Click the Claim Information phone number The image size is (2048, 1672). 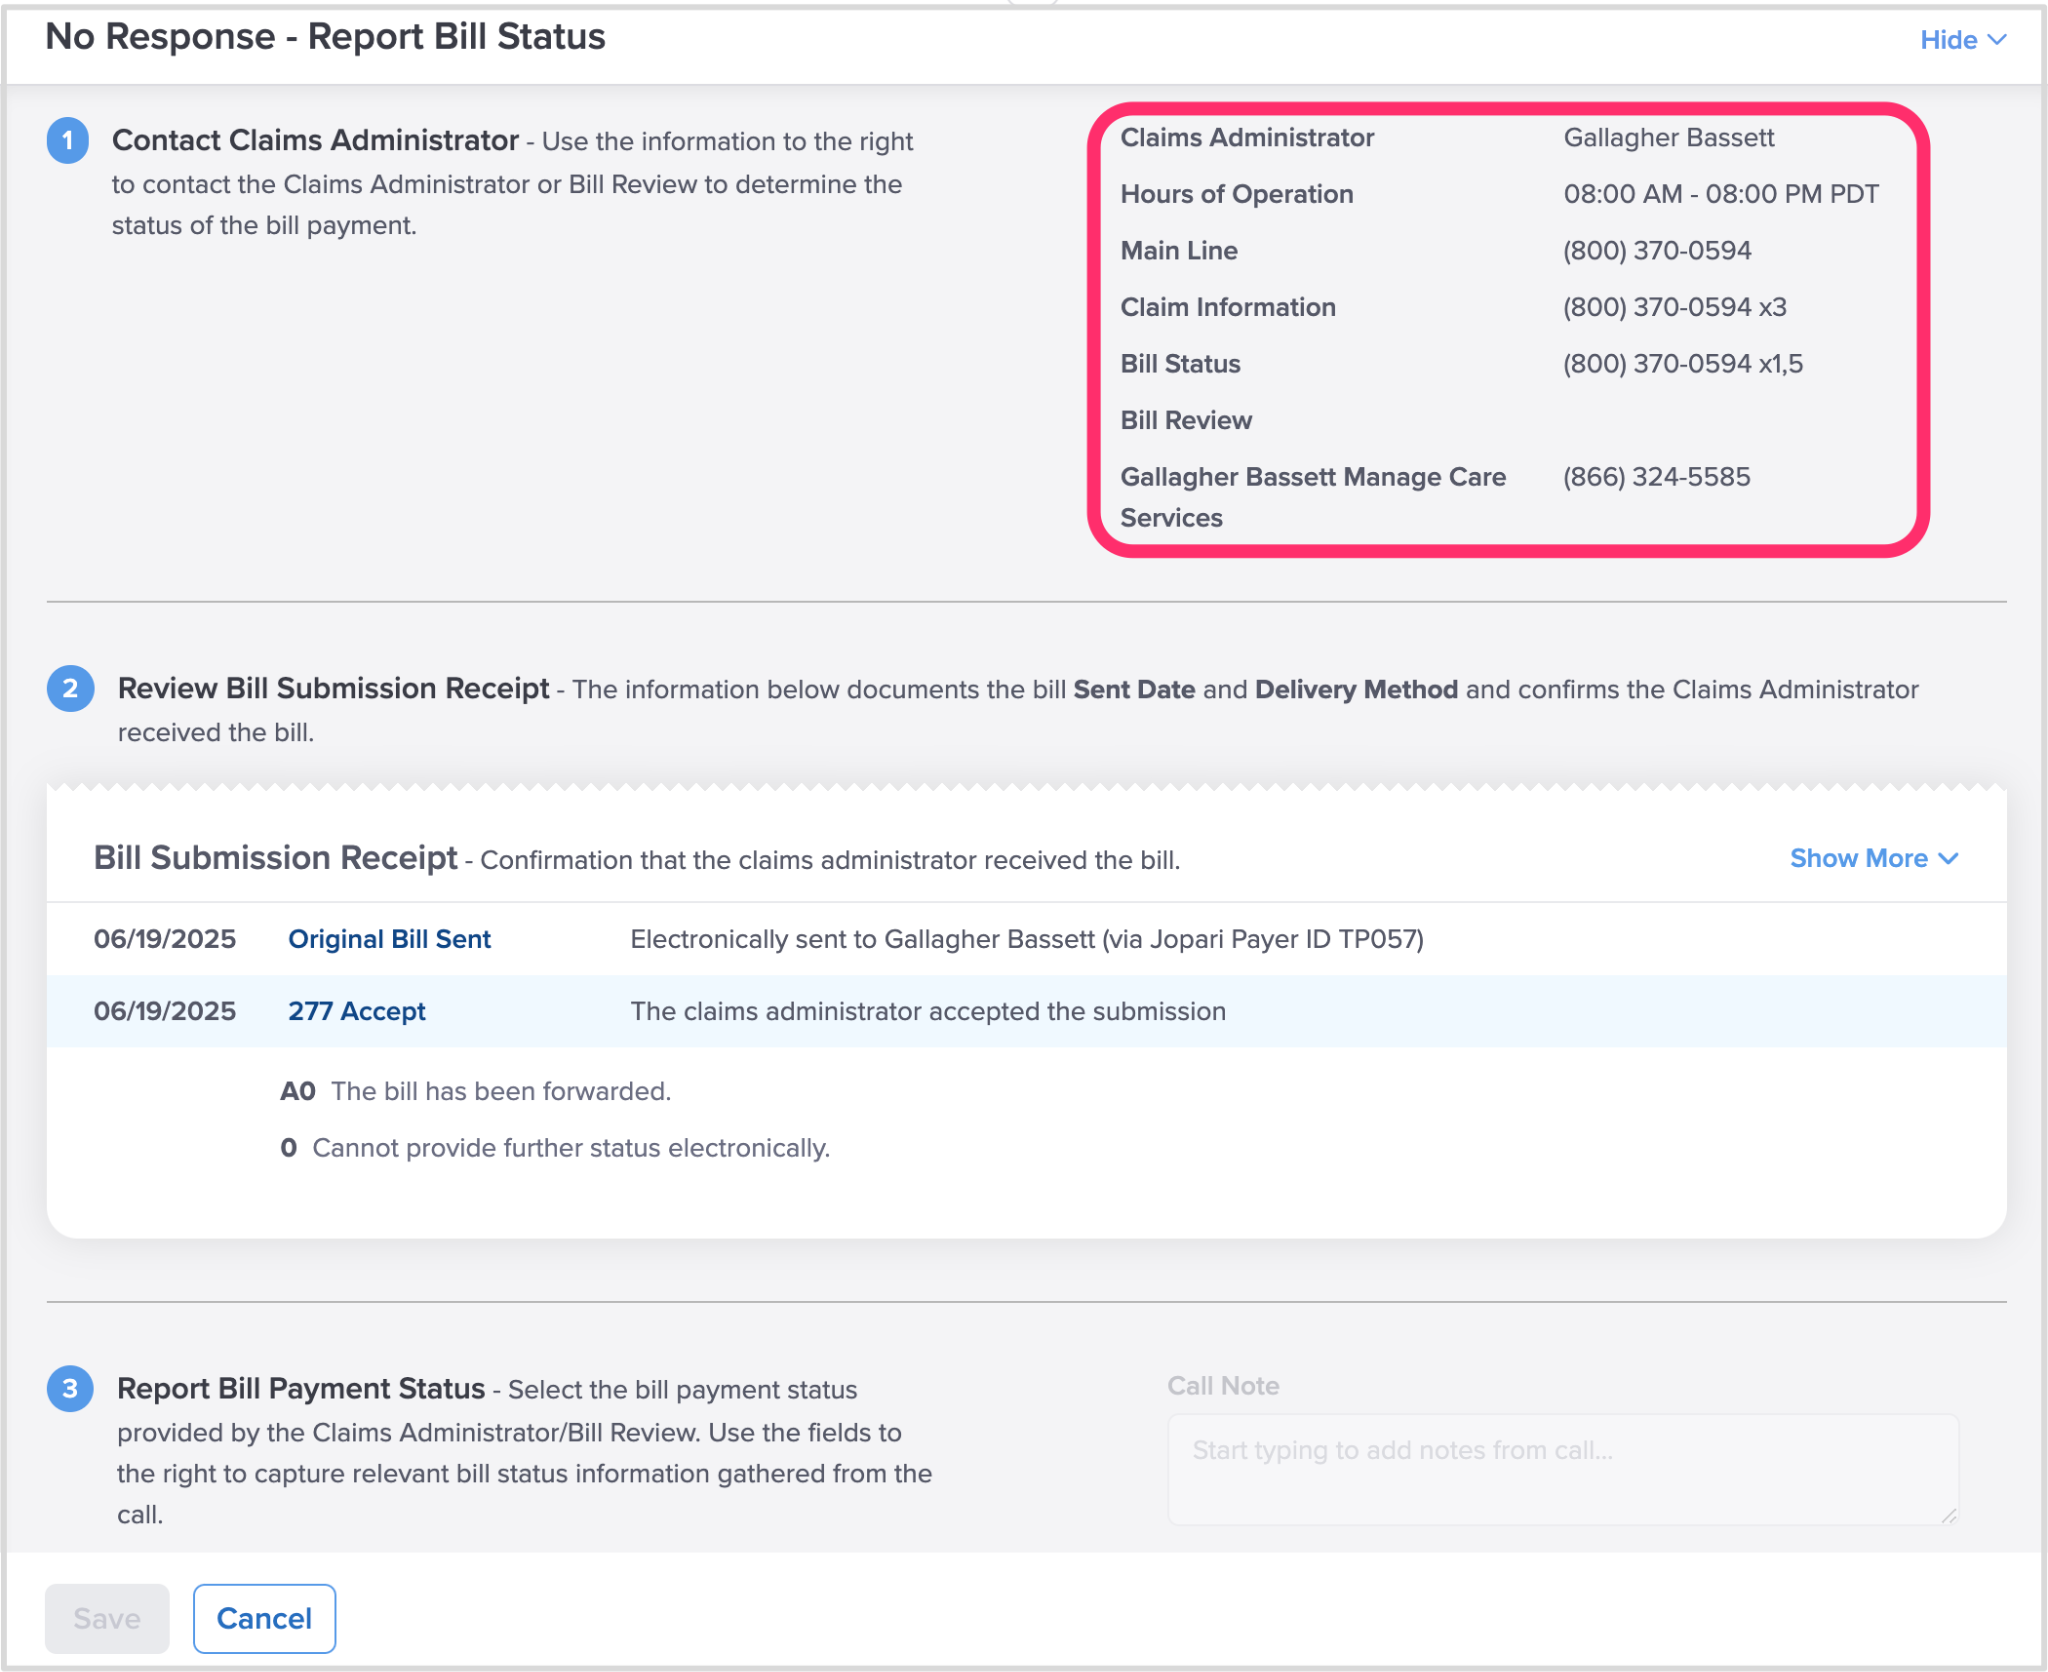pyautogui.click(x=1674, y=307)
